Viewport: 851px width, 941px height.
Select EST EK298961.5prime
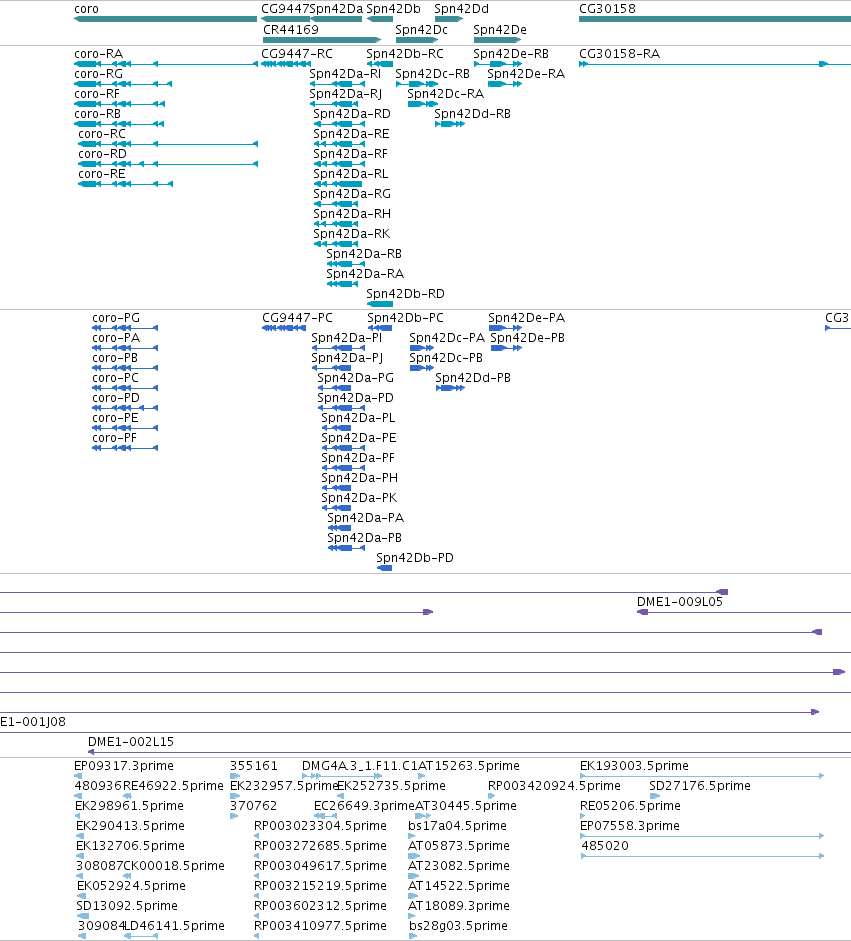77,816
